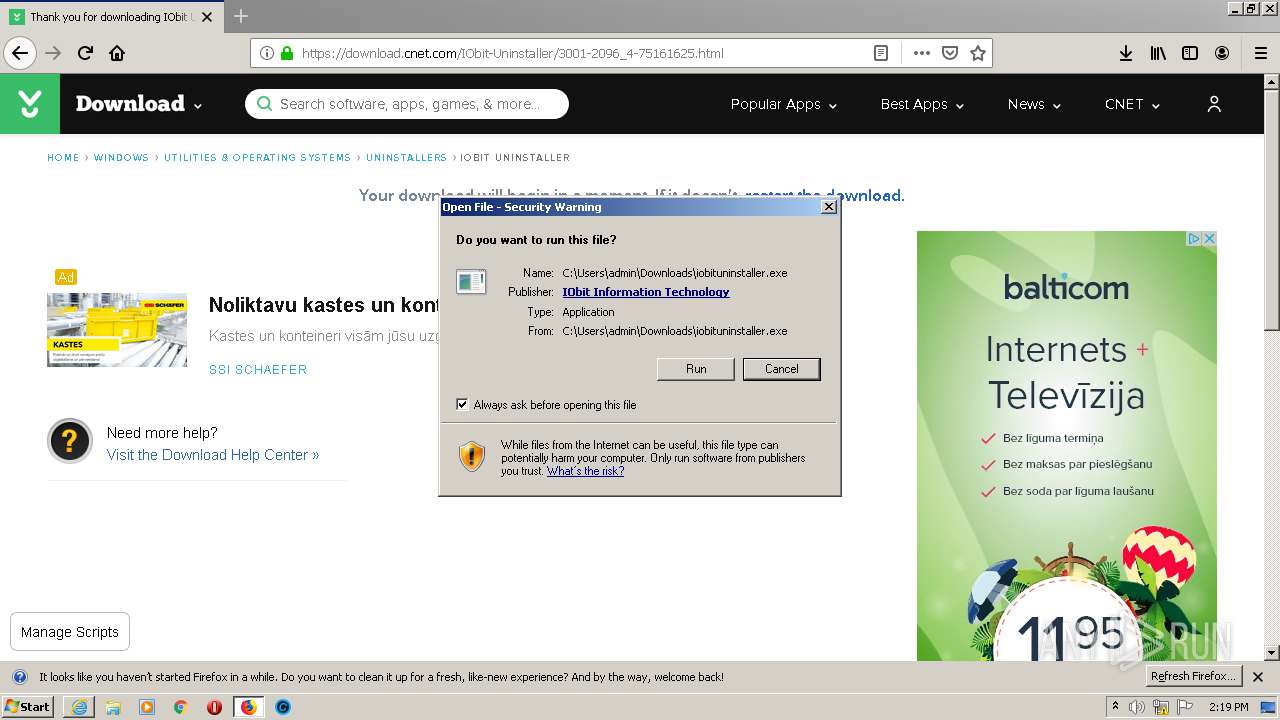The width and height of the screenshot is (1280, 720).
Task: Open Firefox downloads panel
Action: pos(1126,53)
